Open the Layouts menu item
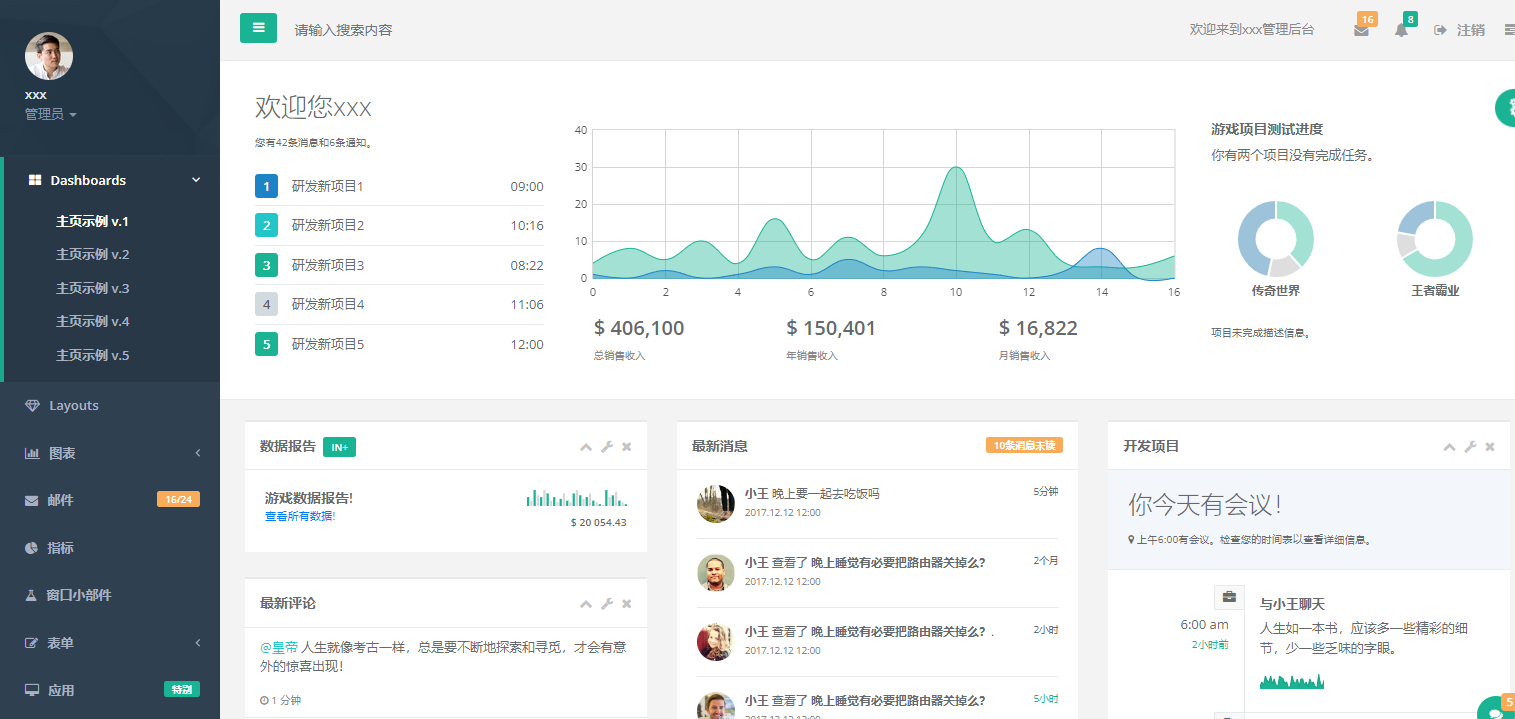The image size is (1515, 719). [73, 405]
